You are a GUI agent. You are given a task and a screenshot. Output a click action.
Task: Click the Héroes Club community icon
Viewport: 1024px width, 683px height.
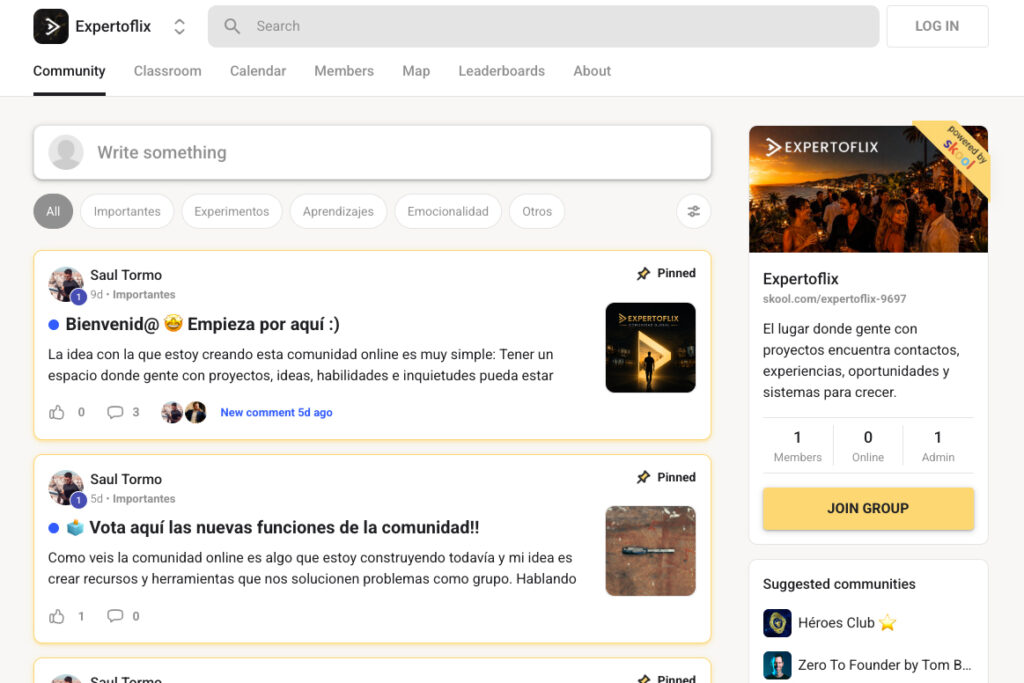777,623
